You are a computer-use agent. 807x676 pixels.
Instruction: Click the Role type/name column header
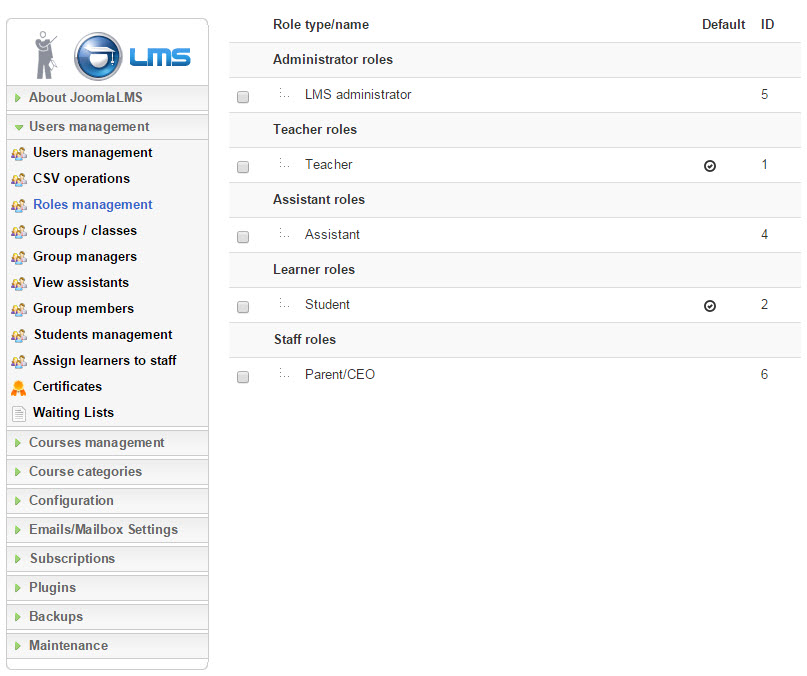click(x=321, y=25)
